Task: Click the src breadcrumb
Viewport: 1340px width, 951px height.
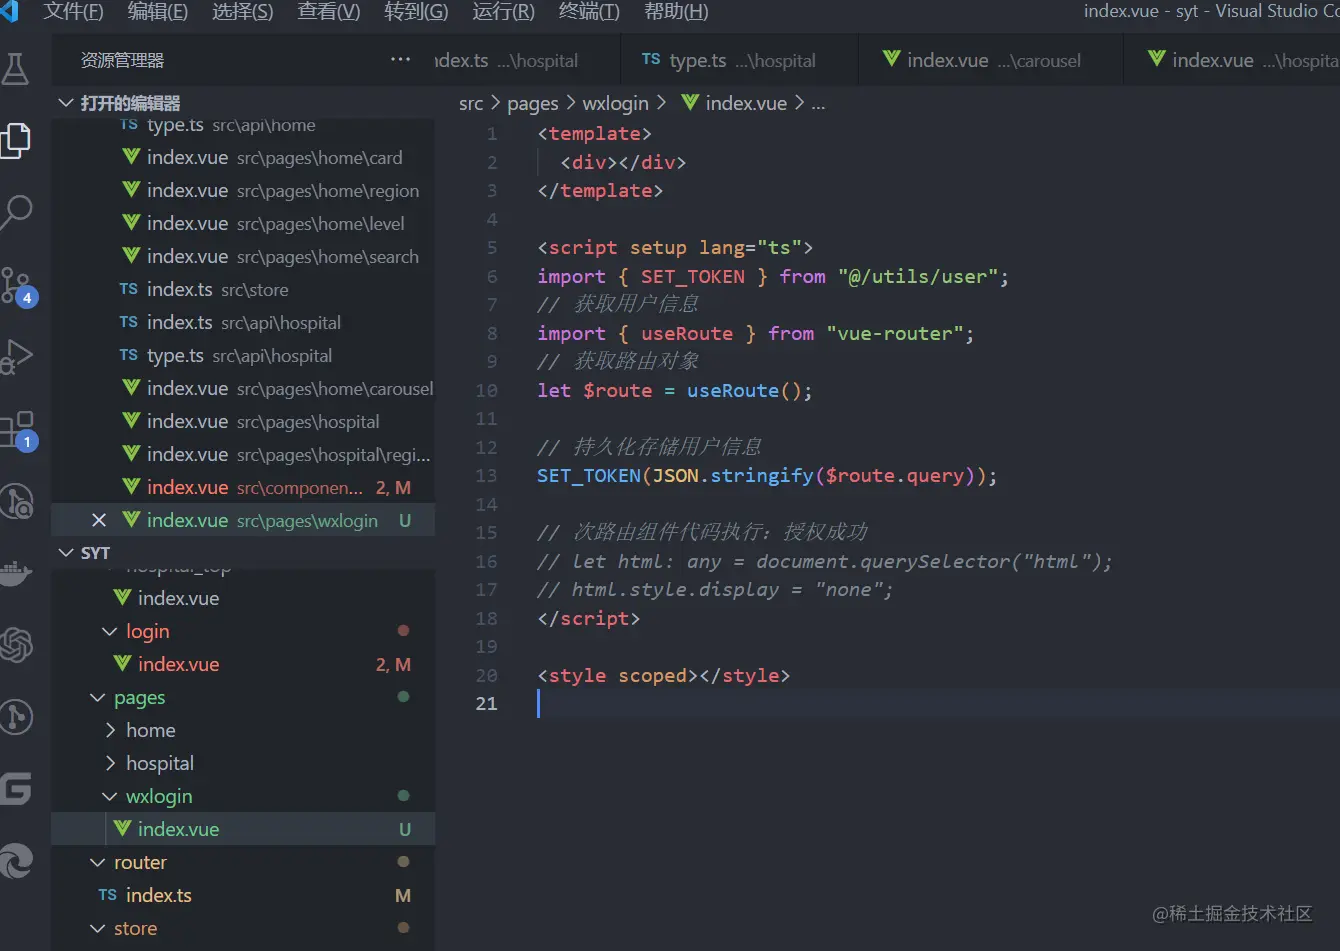Action: [x=471, y=103]
